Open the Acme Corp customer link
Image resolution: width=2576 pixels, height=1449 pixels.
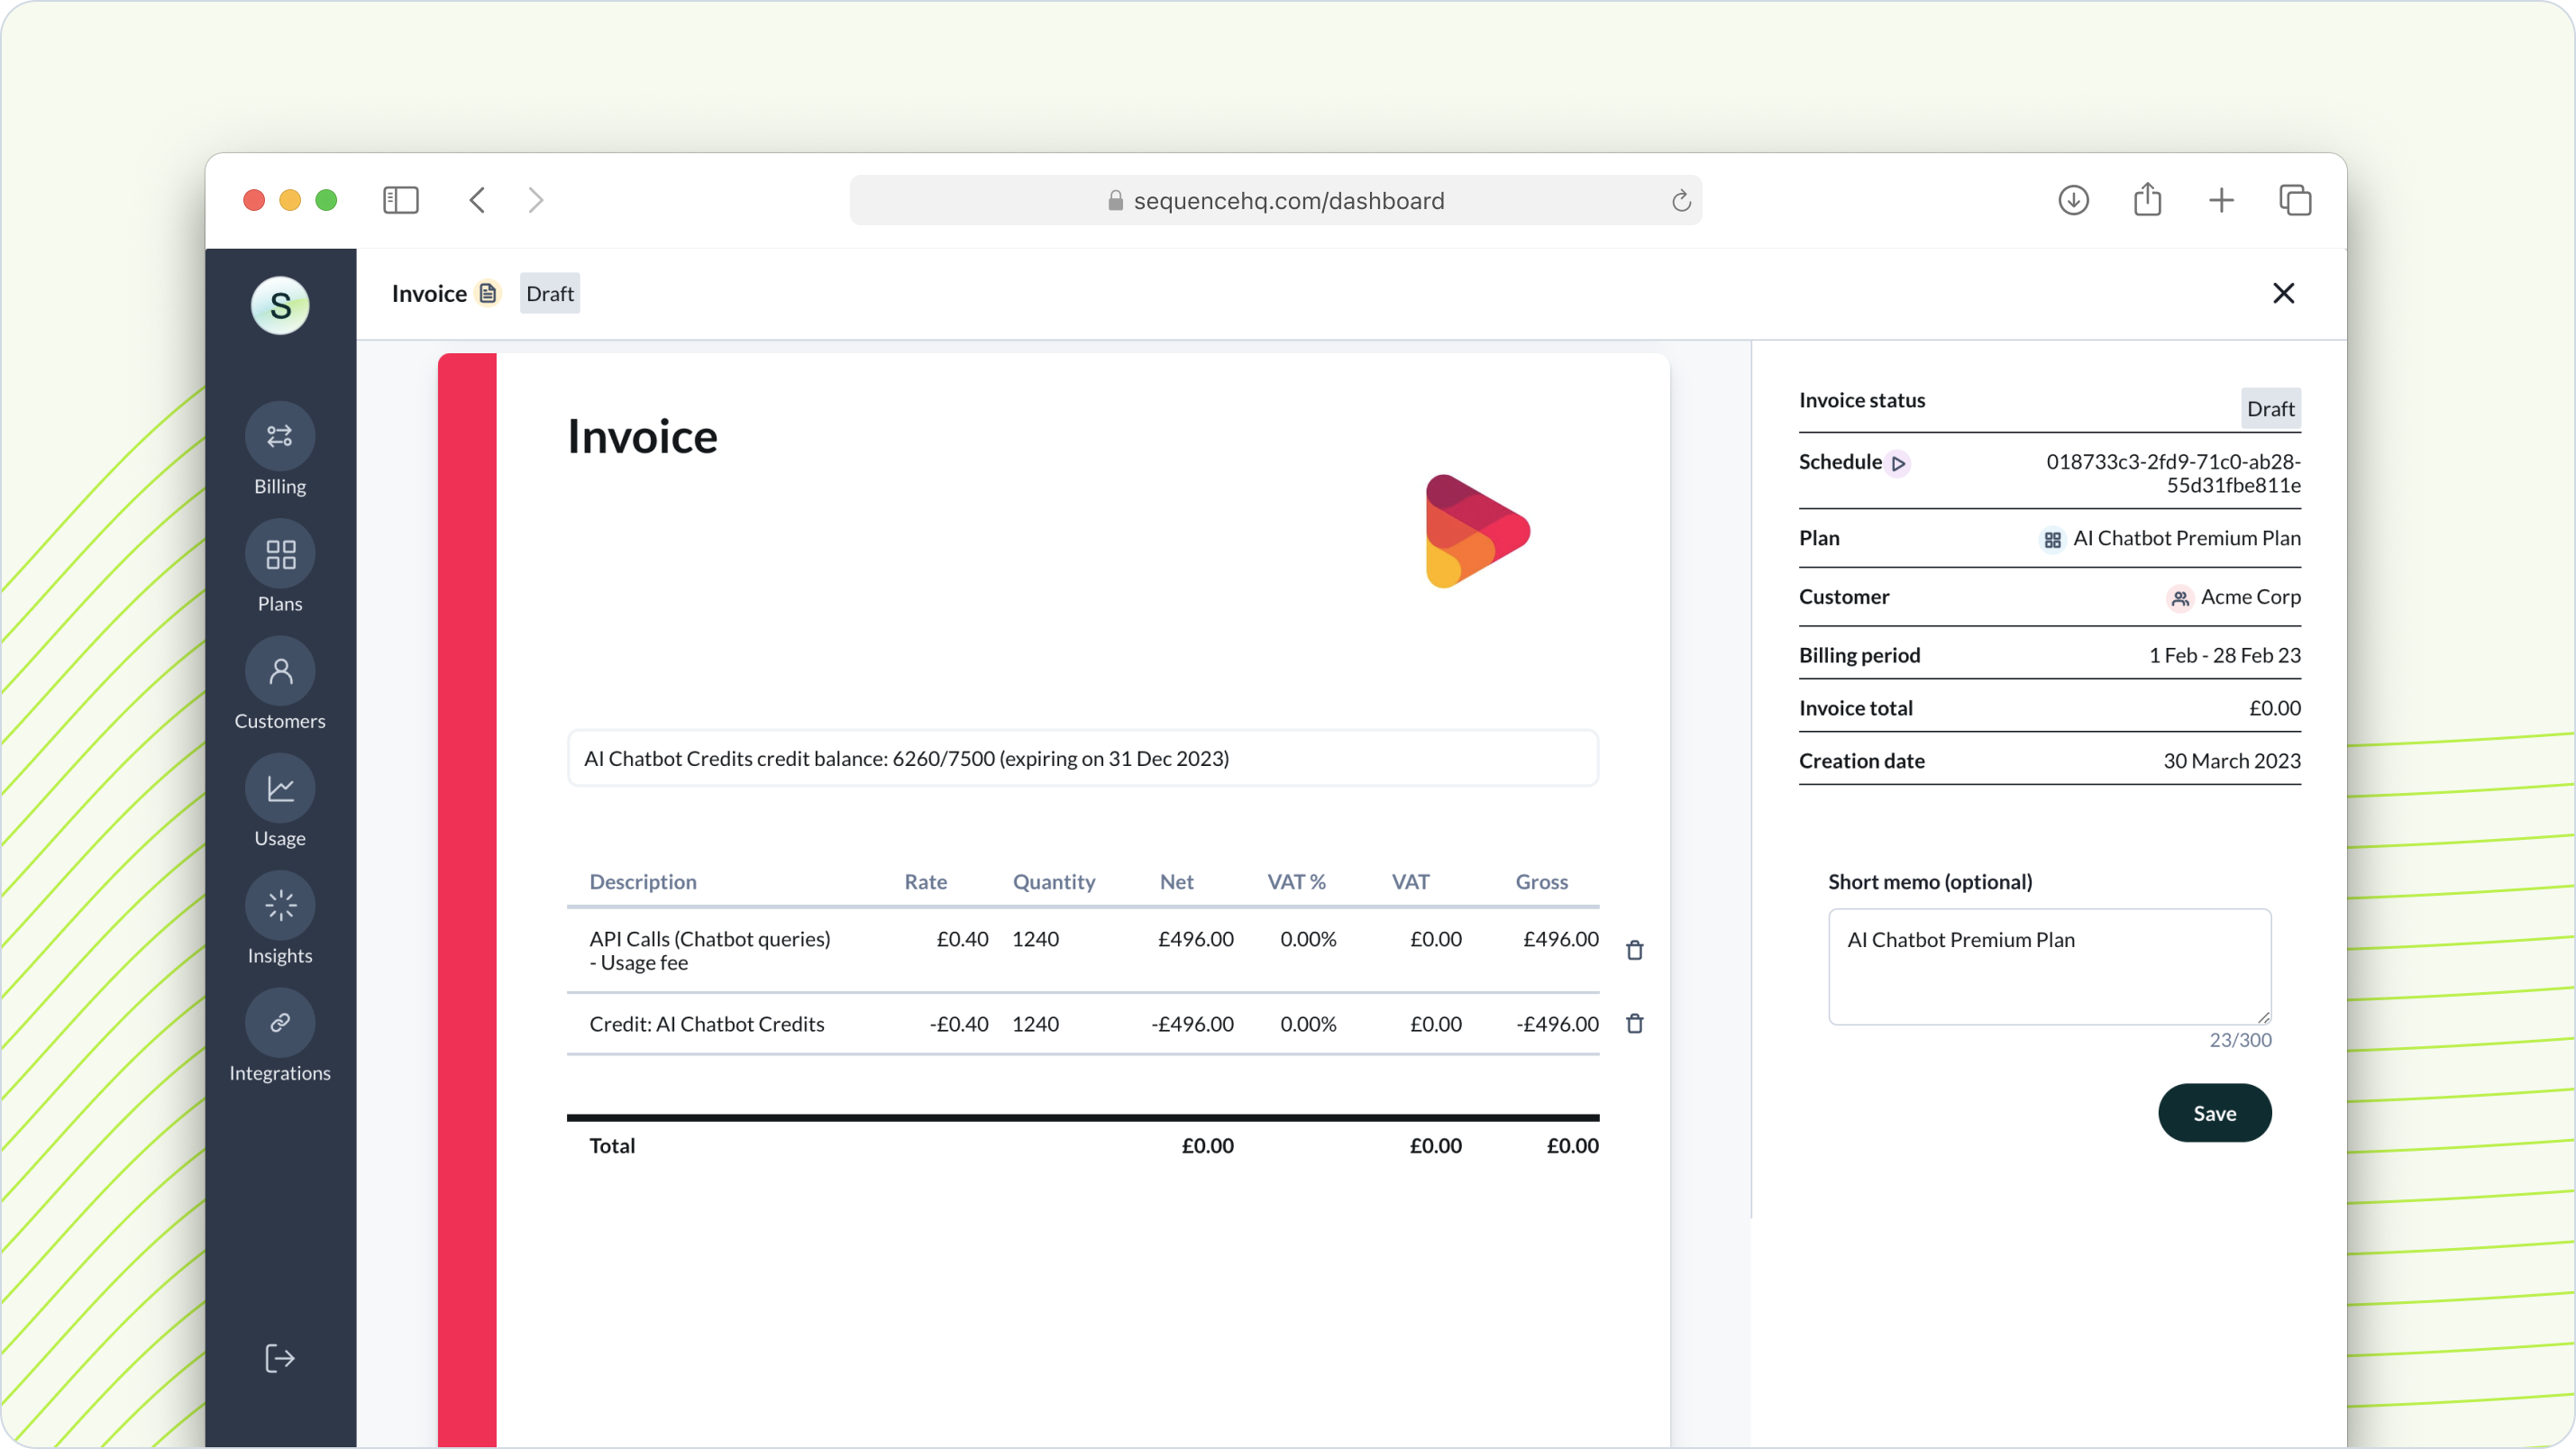pos(2249,597)
